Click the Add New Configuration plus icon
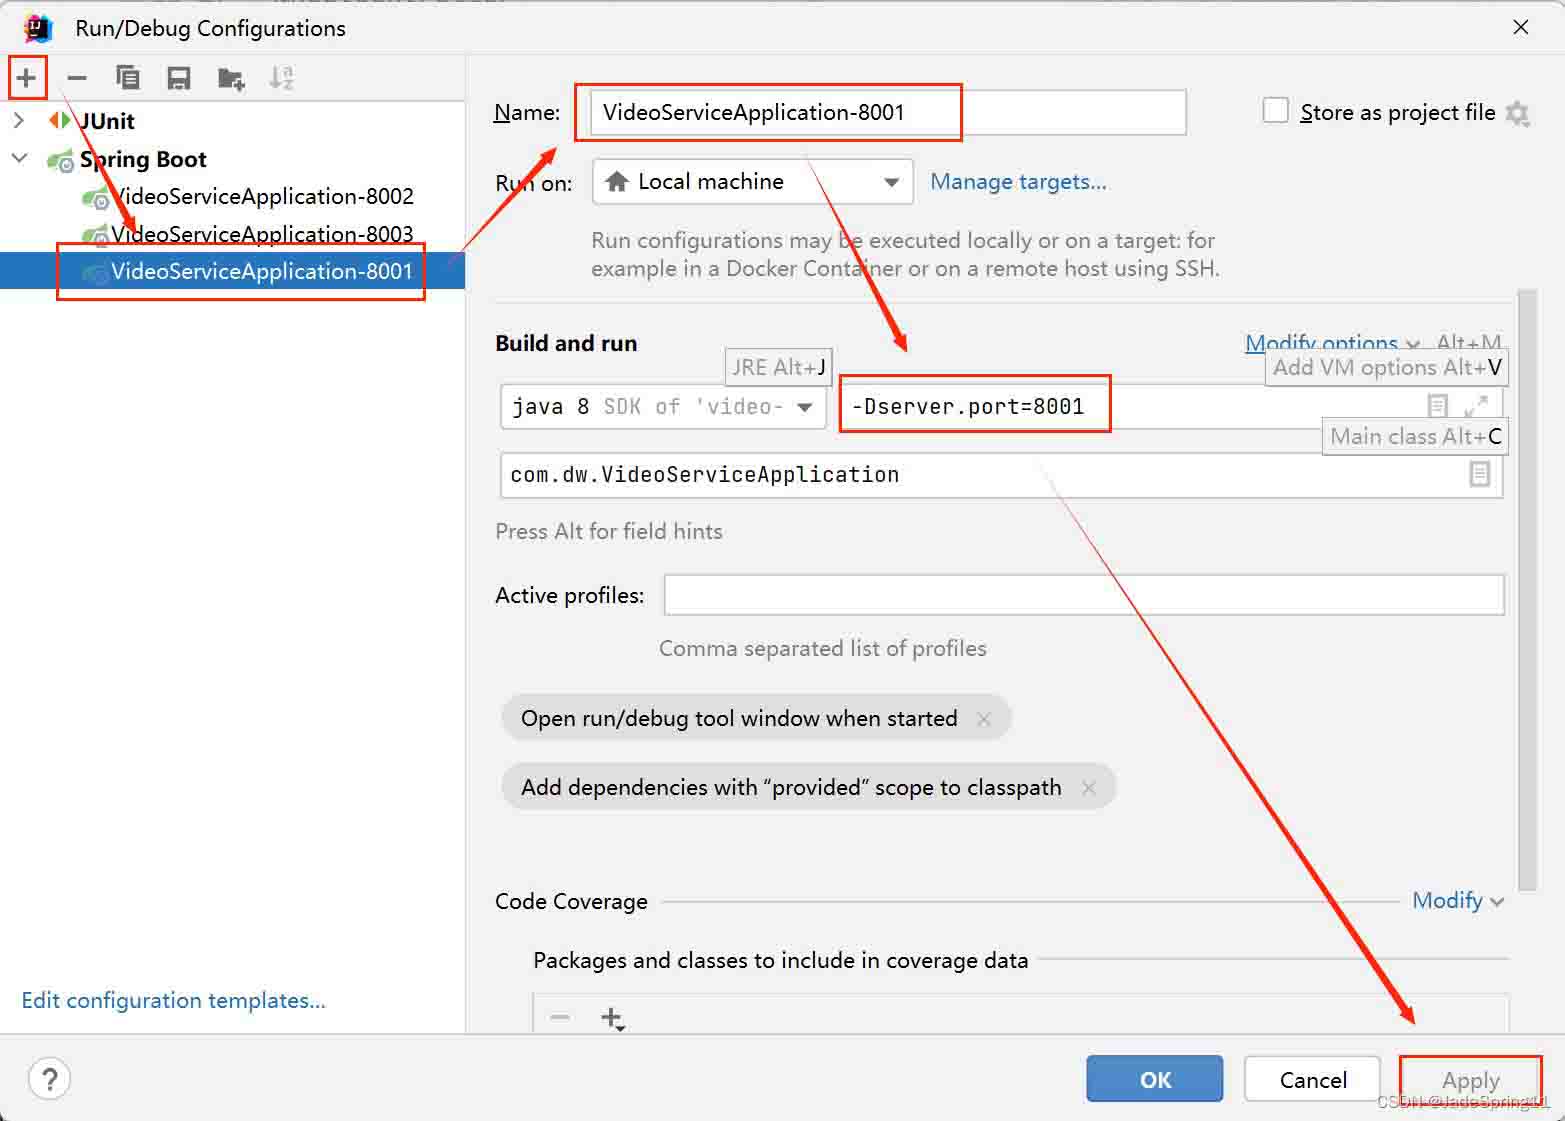This screenshot has height=1121, width=1565. [x=27, y=77]
